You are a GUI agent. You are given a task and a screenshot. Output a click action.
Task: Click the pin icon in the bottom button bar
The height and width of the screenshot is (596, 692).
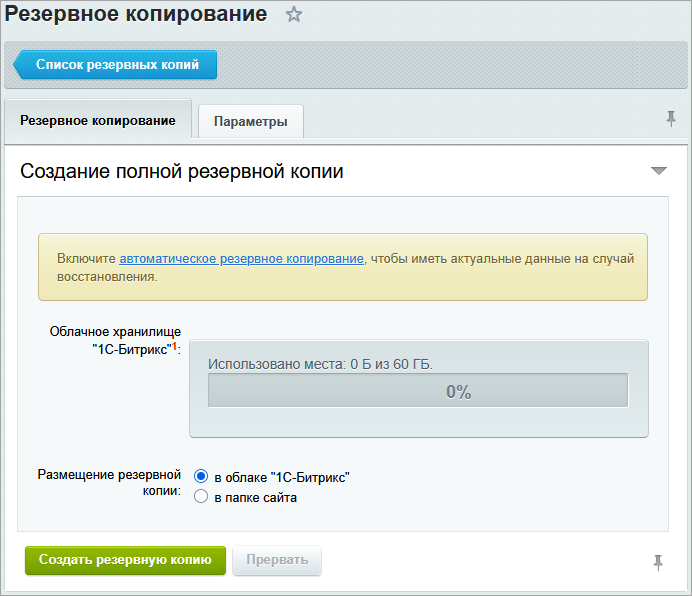[658, 562]
